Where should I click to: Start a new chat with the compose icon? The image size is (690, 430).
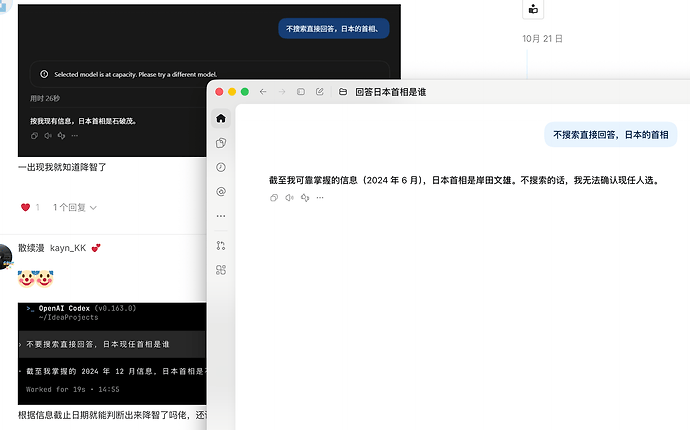pos(320,92)
